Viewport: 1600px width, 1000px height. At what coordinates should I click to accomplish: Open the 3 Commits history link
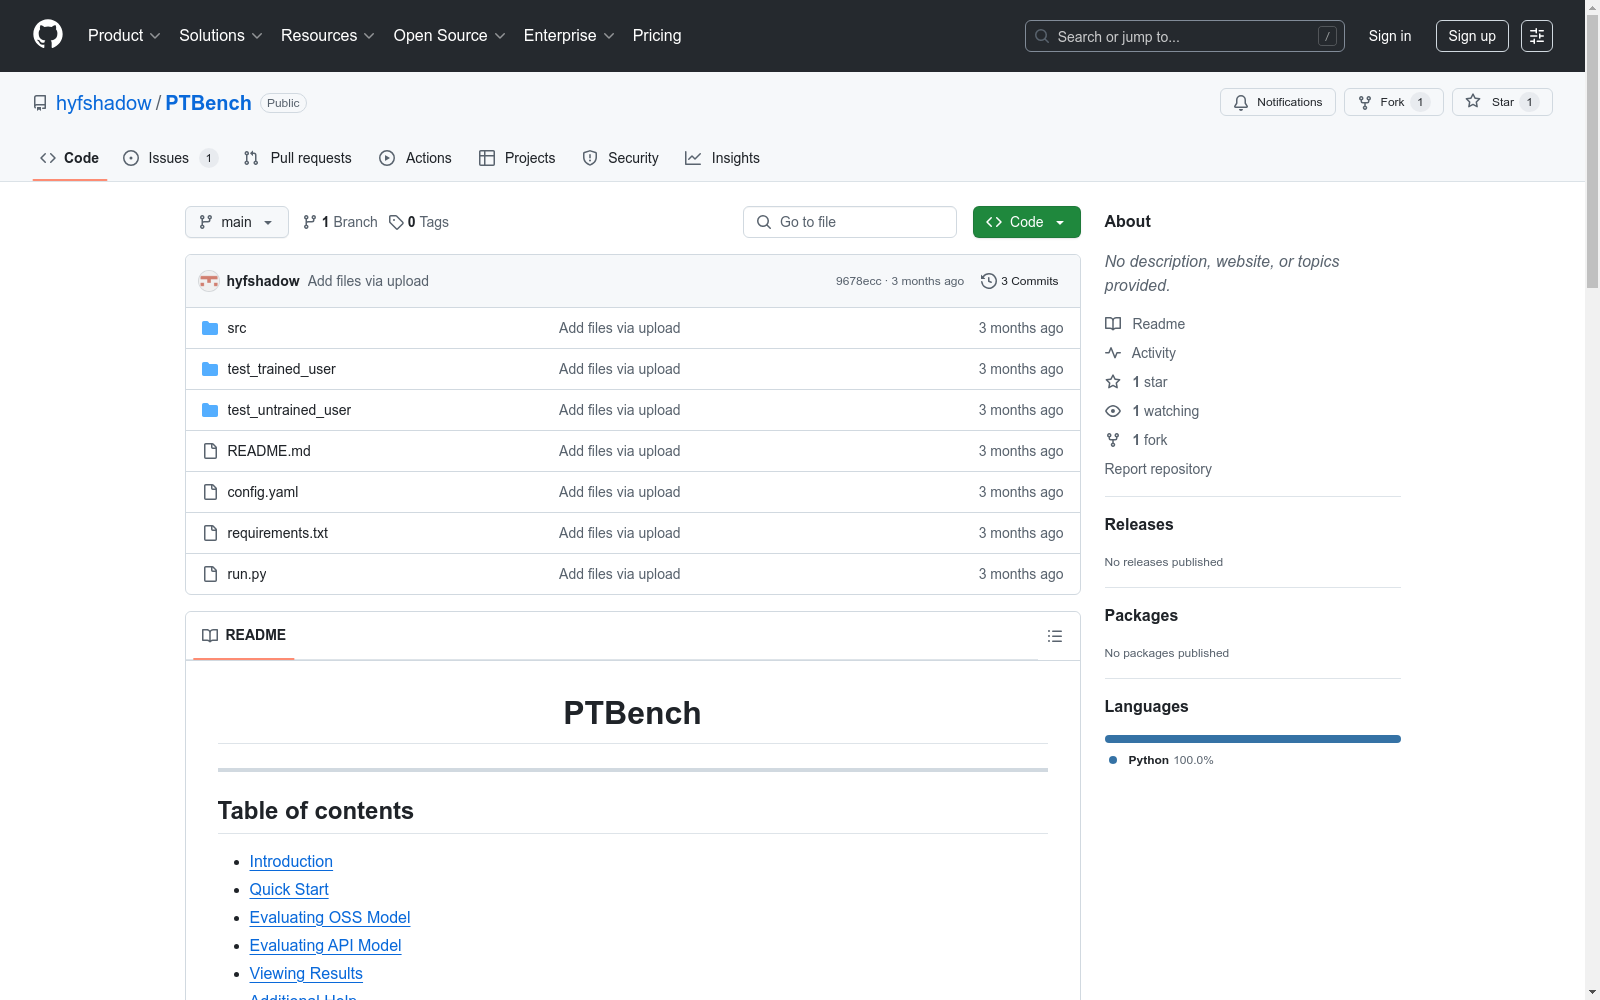[1020, 281]
